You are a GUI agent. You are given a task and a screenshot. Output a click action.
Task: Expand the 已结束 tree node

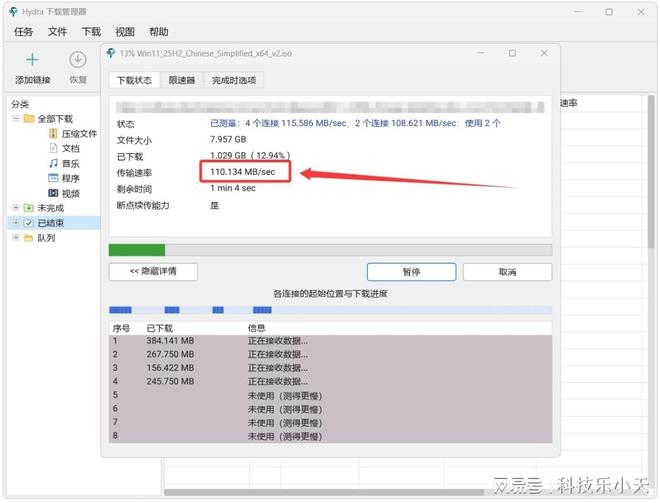pyautogui.click(x=16, y=223)
